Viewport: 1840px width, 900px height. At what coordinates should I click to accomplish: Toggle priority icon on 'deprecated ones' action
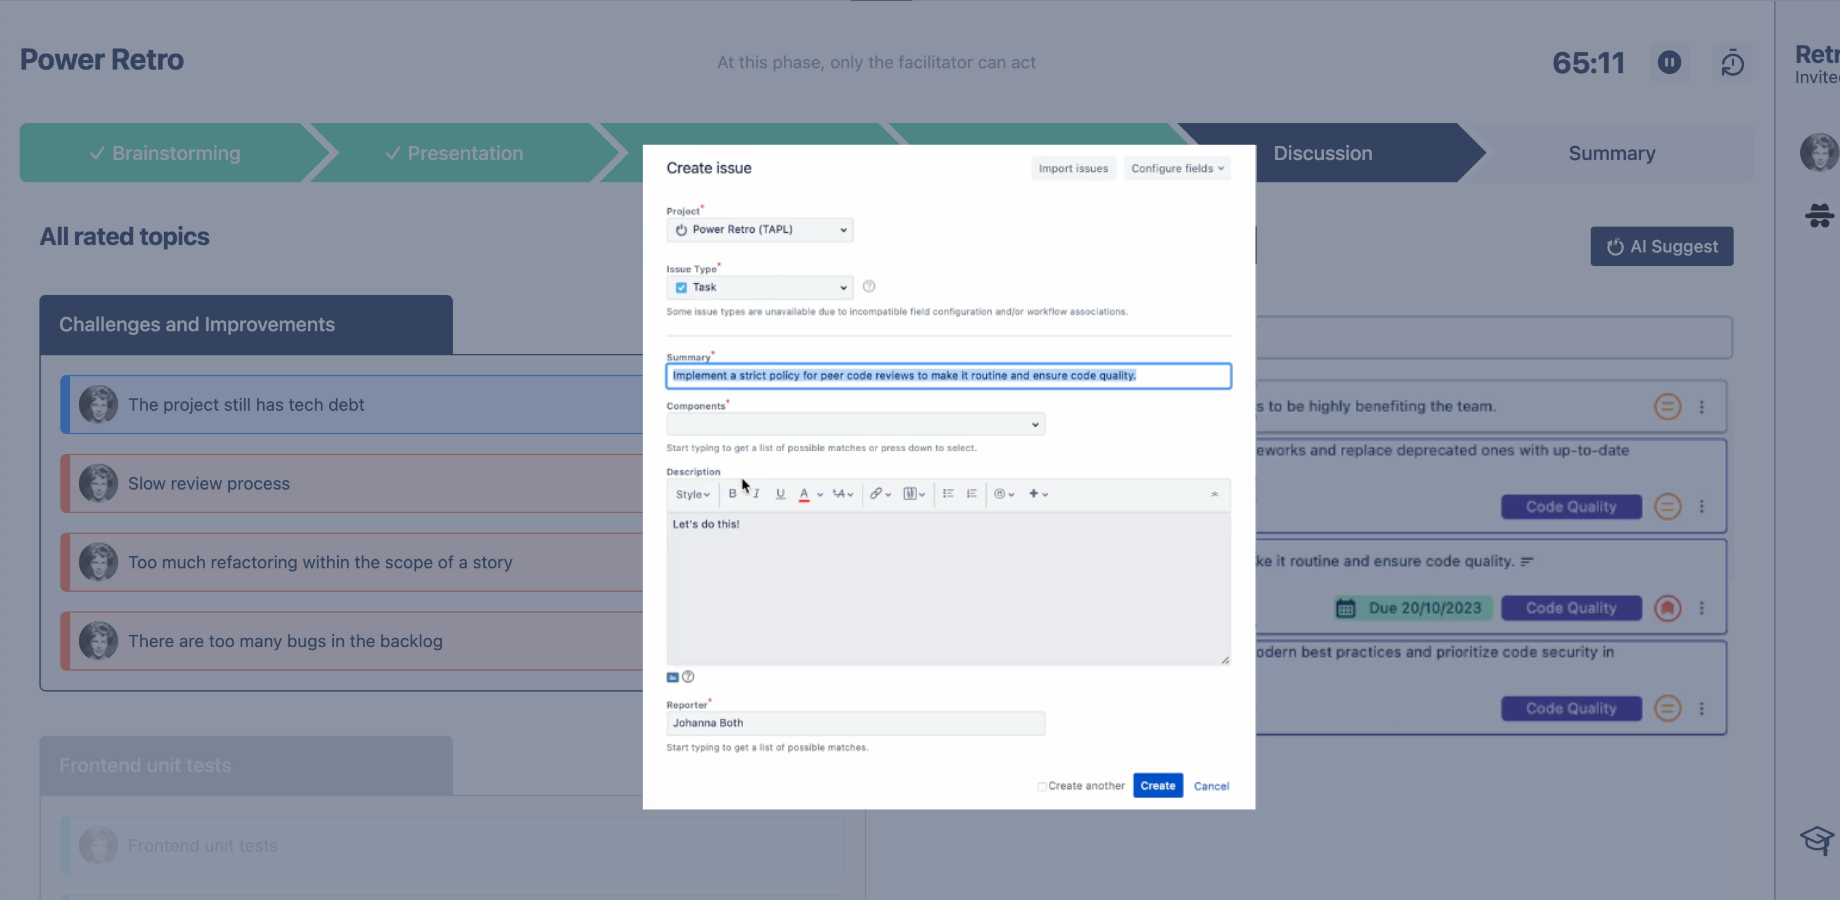[x=1667, y=507]
